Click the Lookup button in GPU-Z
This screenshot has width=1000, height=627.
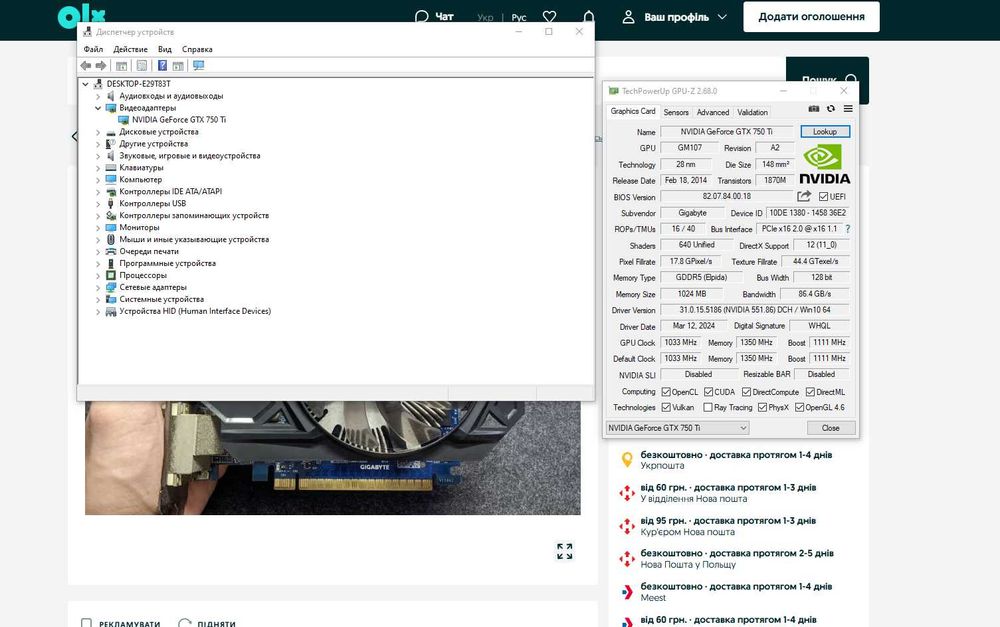825,131
